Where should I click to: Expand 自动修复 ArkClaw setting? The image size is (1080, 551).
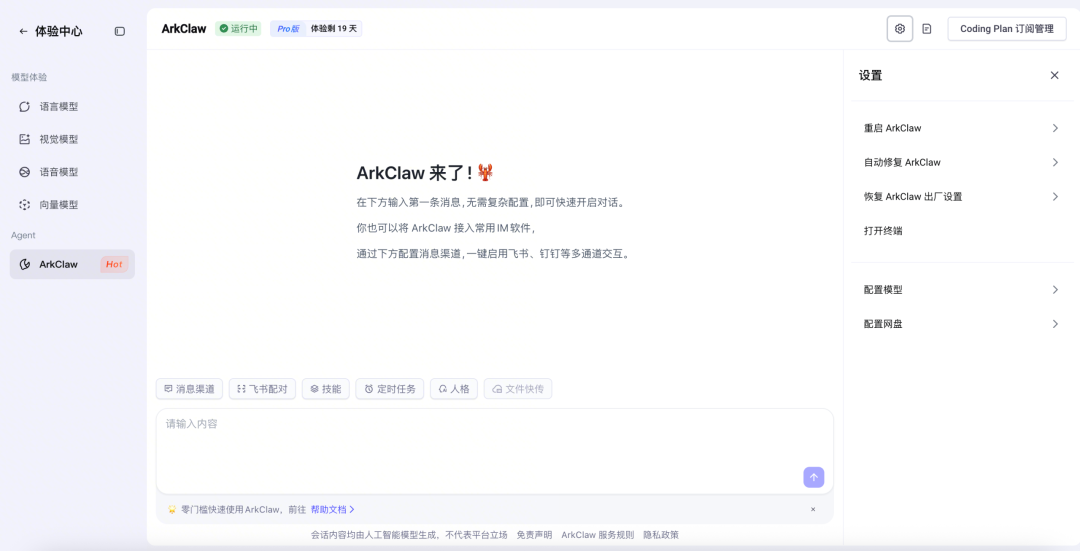tap(962, 163)
